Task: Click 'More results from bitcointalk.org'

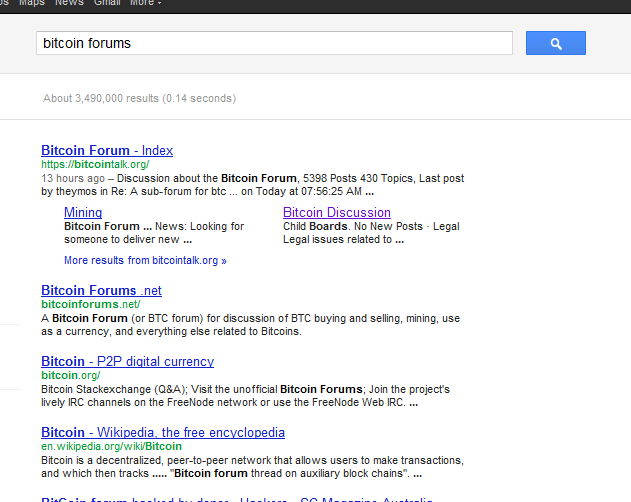Action: [145, 260]
